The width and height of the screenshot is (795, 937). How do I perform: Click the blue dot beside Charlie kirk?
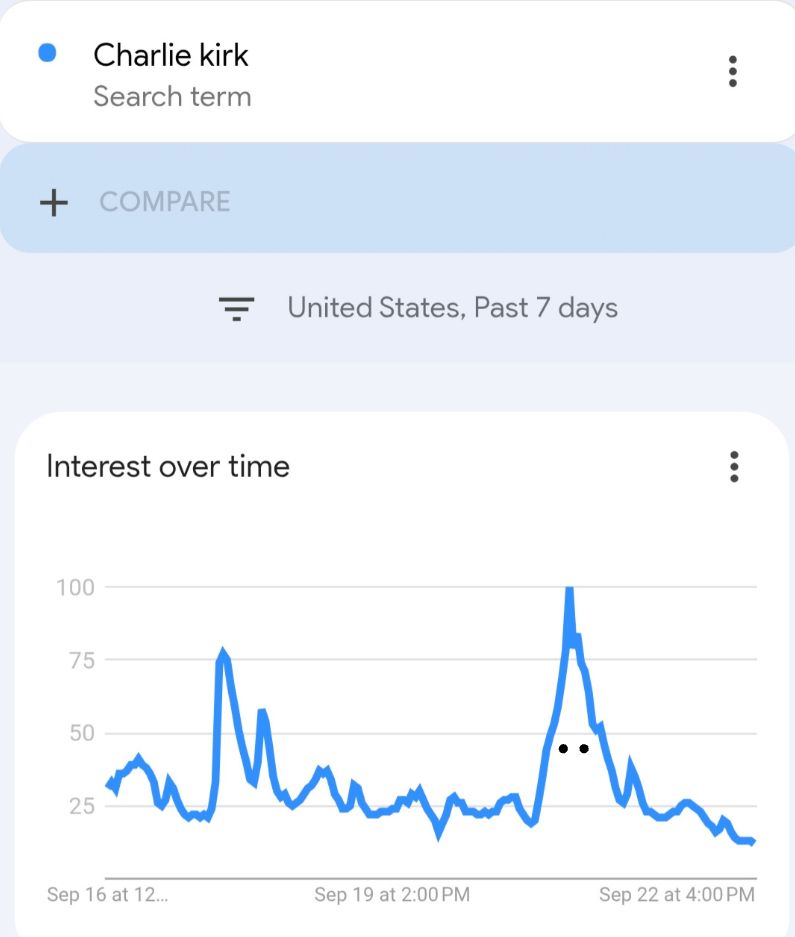[x=47, y=53]
